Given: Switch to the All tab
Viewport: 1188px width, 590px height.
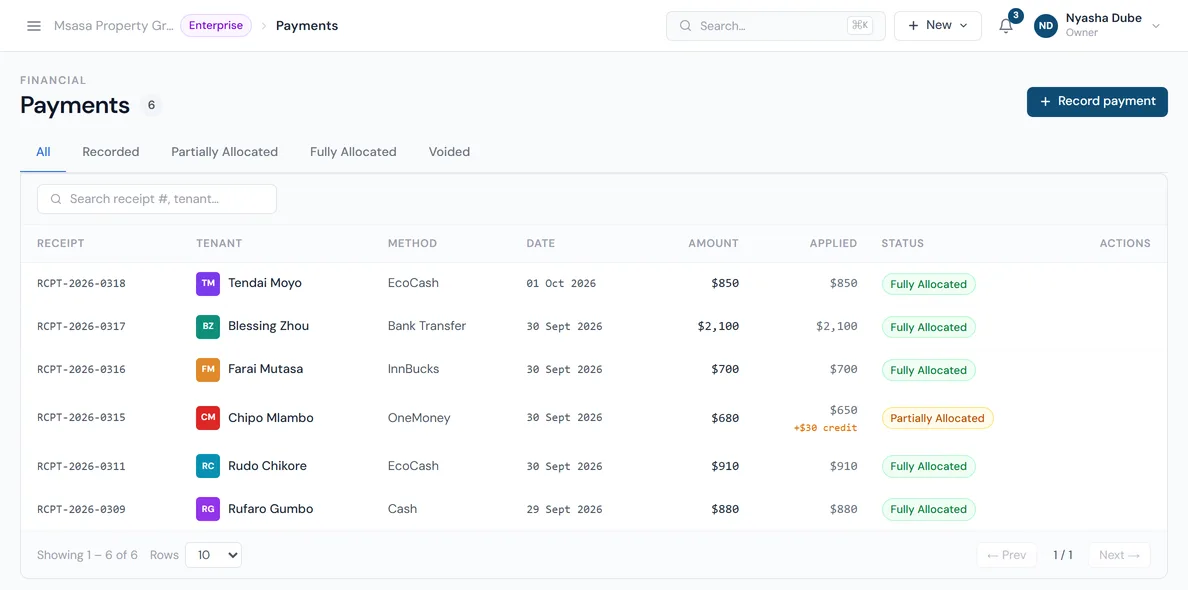Looking at the screenshot, I should click(43, 151).
